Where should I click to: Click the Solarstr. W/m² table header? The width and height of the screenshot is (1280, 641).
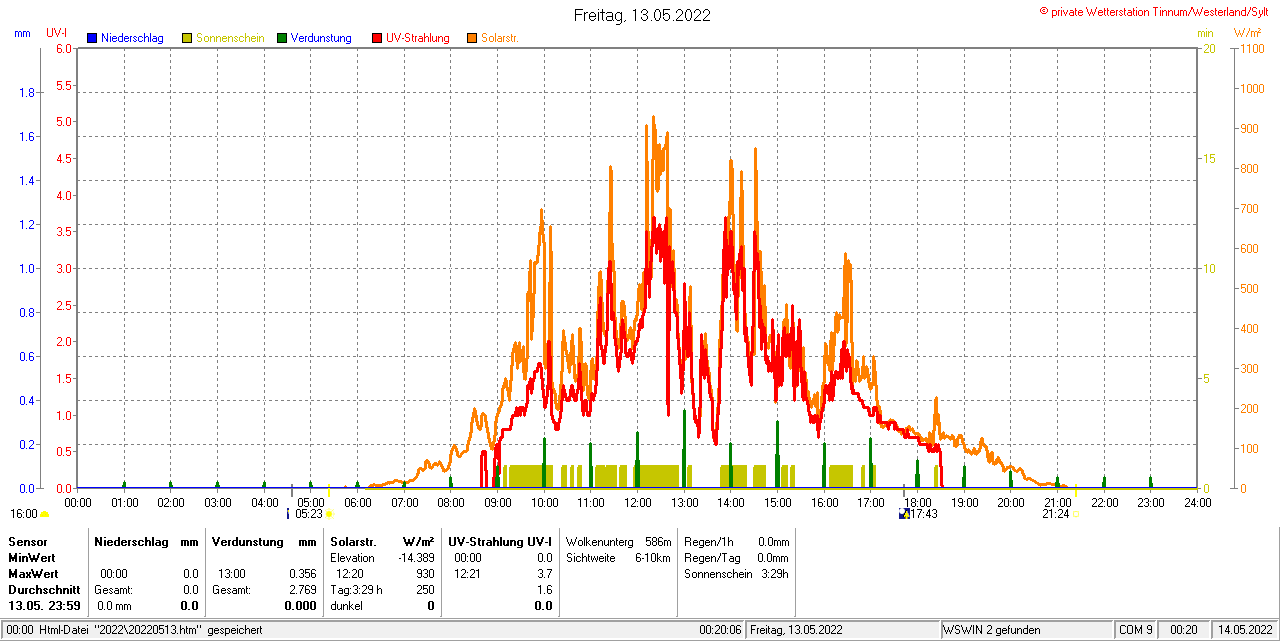click(x=382, y=541)
